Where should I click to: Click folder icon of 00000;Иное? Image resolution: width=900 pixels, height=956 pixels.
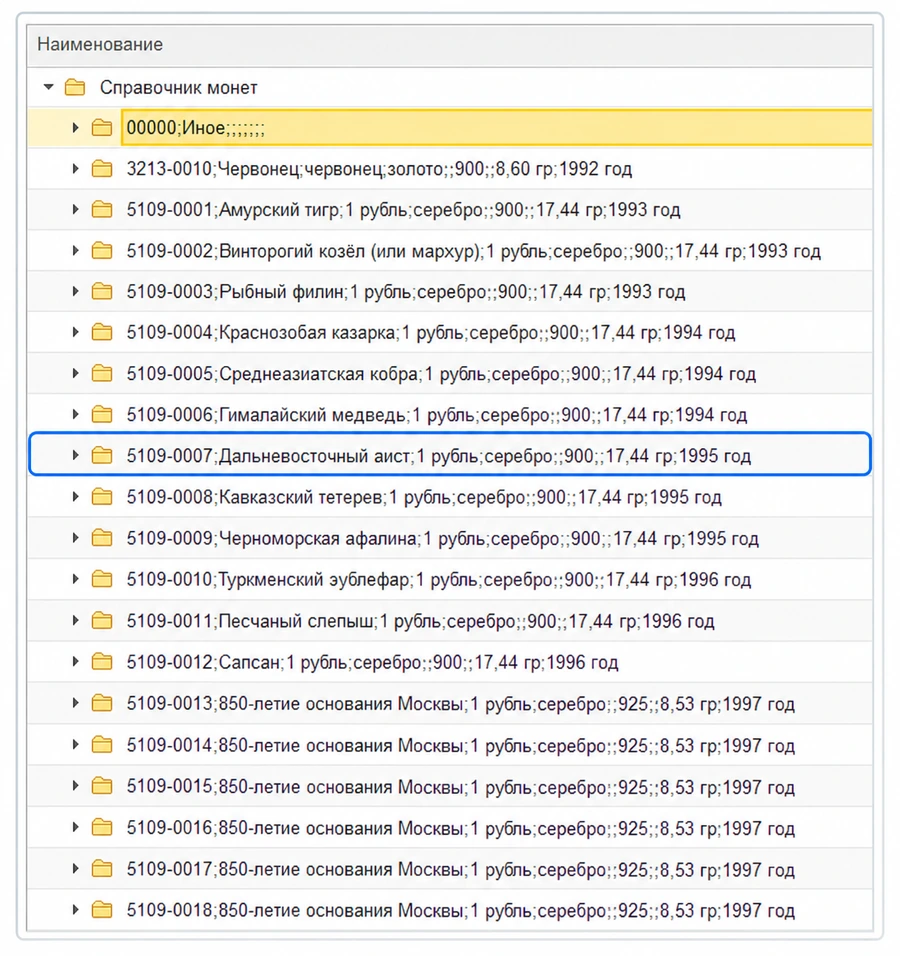point(102,128)
